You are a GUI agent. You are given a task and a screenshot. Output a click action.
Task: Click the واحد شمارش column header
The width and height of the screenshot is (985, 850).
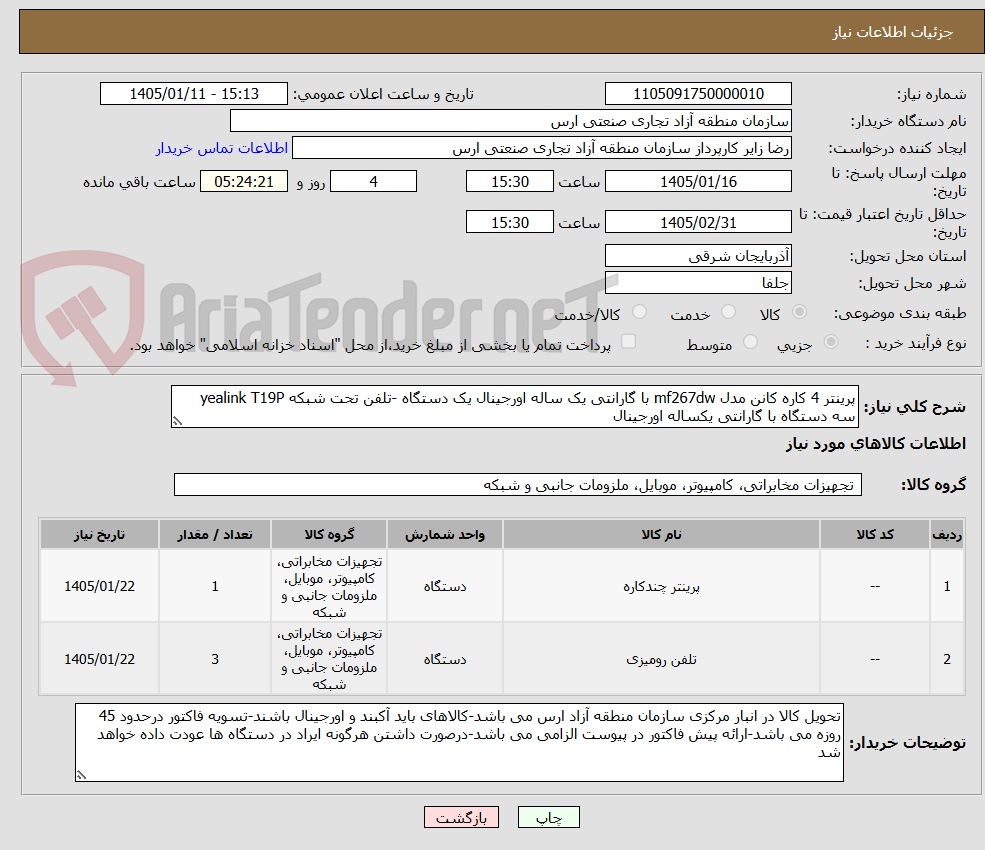pyautogui.click(x=445, y=534)
